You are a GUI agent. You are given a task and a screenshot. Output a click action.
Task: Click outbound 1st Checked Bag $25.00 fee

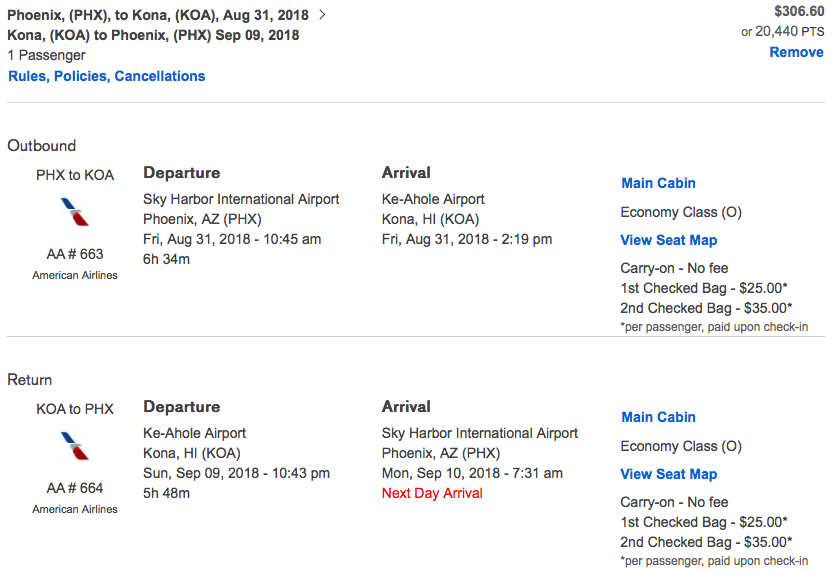[706, 288]
